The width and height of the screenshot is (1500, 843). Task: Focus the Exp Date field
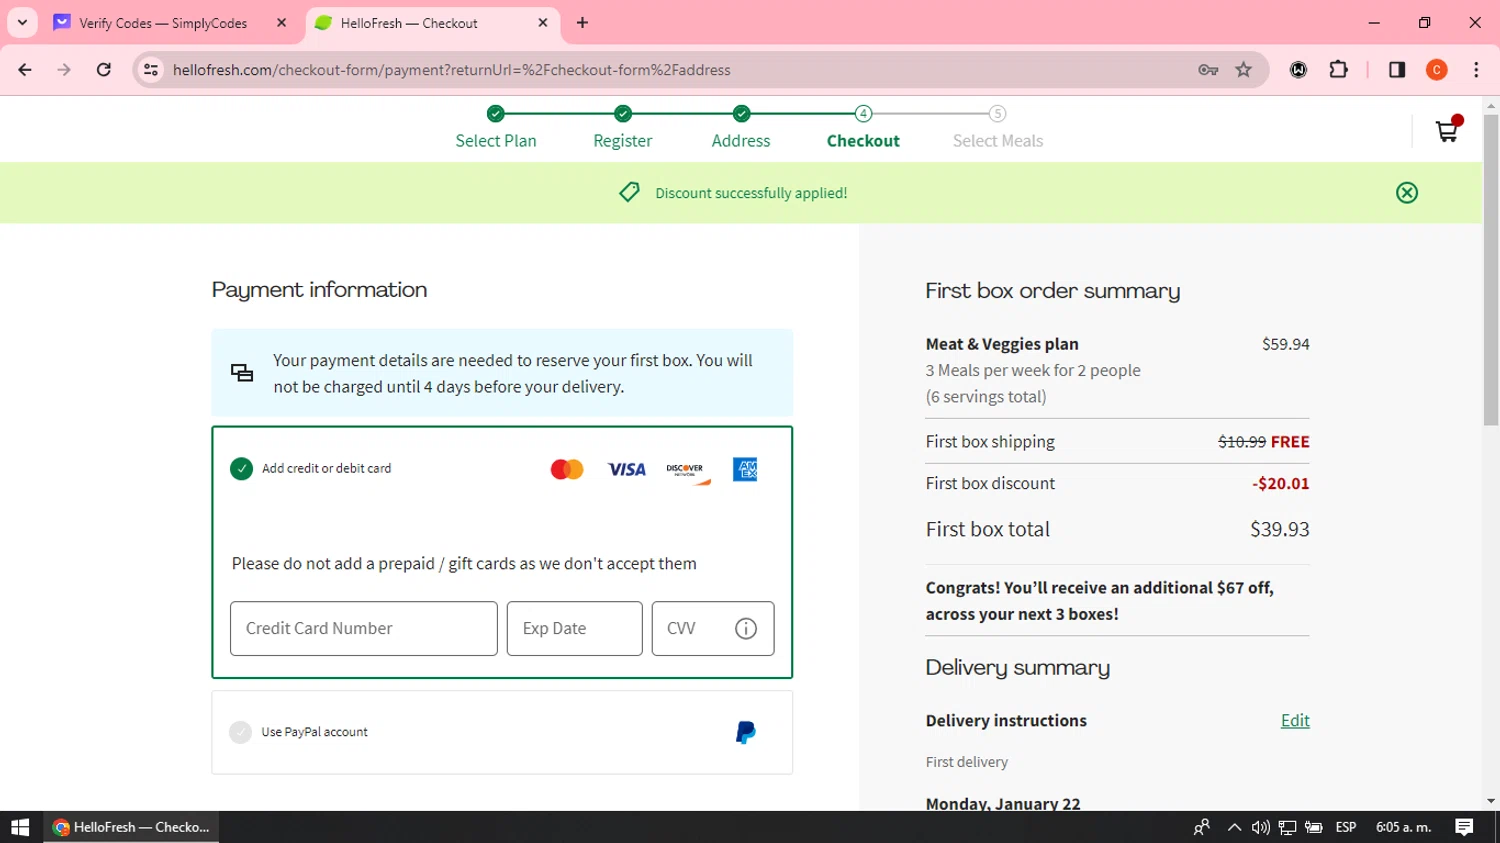pos(575,628)
